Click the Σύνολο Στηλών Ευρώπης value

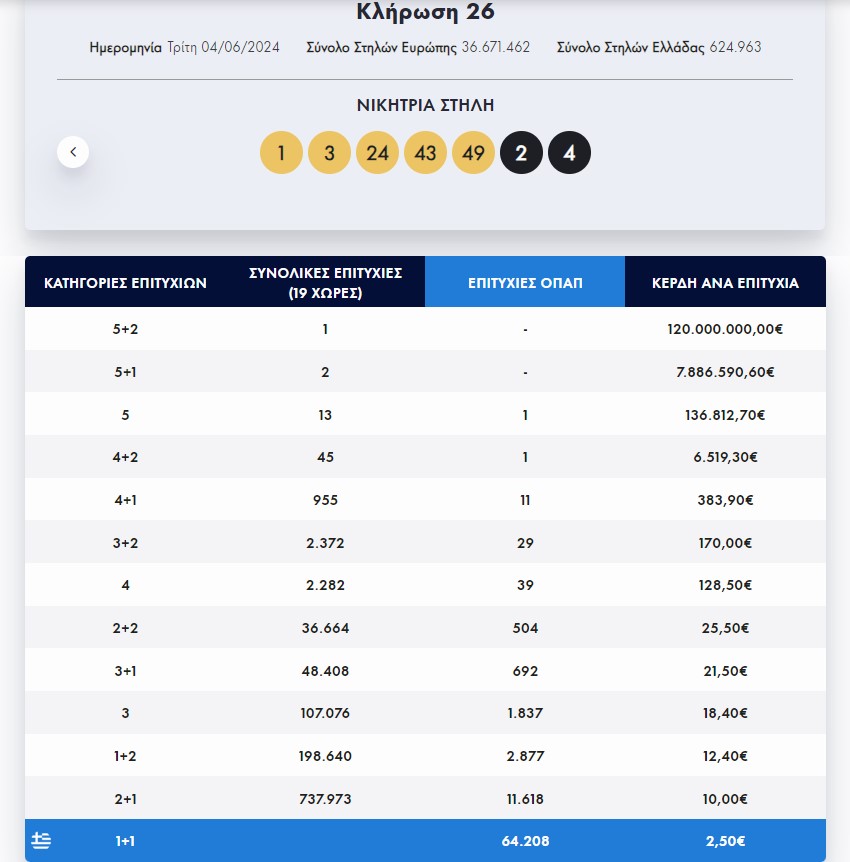tap(495, 46)
